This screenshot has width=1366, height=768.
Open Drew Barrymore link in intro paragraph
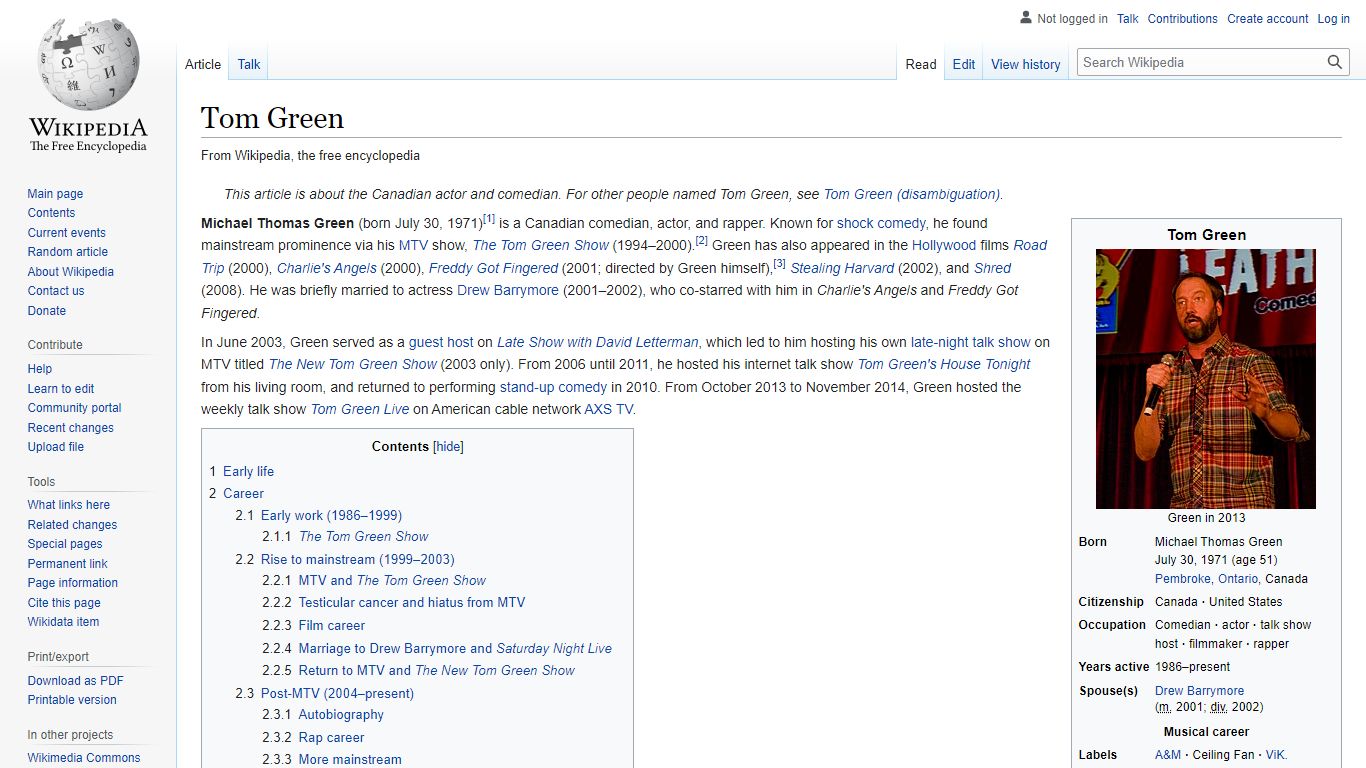click(507, 290)
